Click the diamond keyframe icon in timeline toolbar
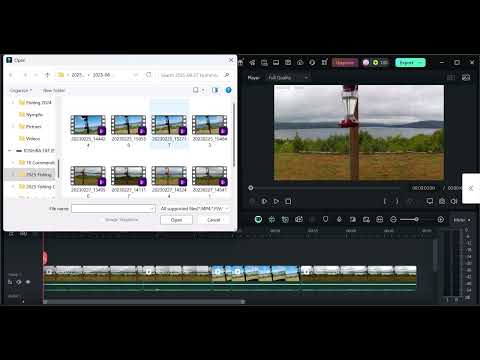This screenshot has height=360, width=480. [339, 219]
